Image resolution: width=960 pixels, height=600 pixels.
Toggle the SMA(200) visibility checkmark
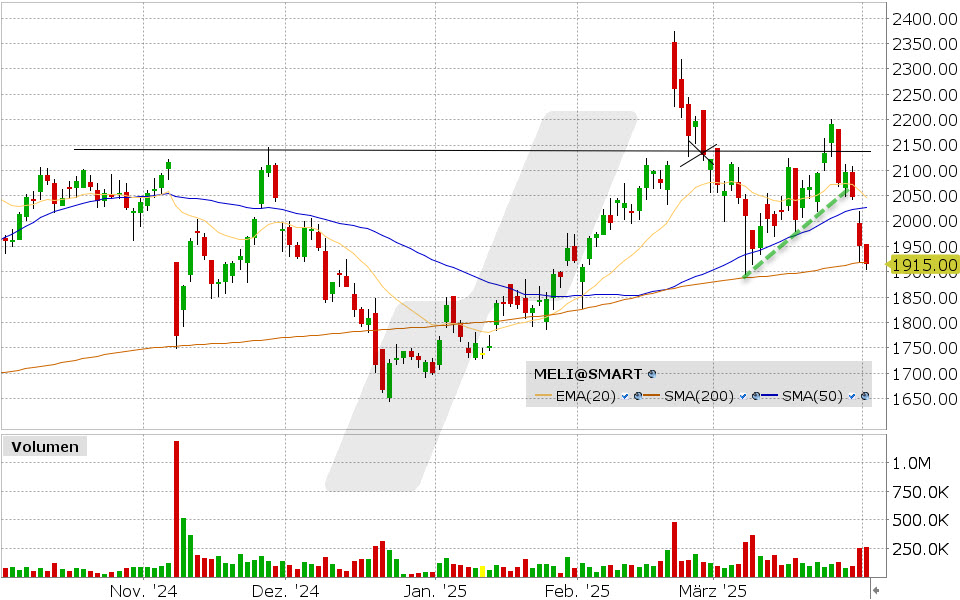click(743, 397)
